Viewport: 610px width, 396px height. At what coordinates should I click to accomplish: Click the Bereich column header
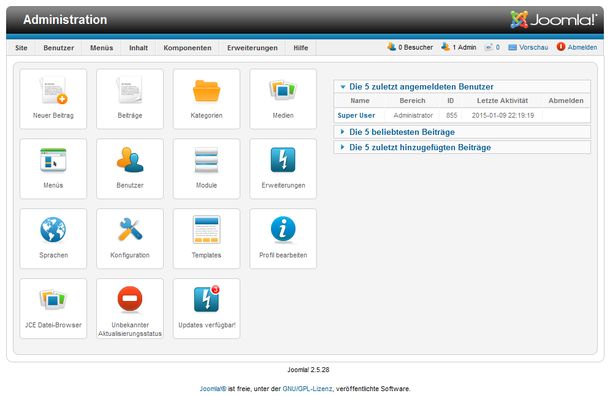point(412,101)
